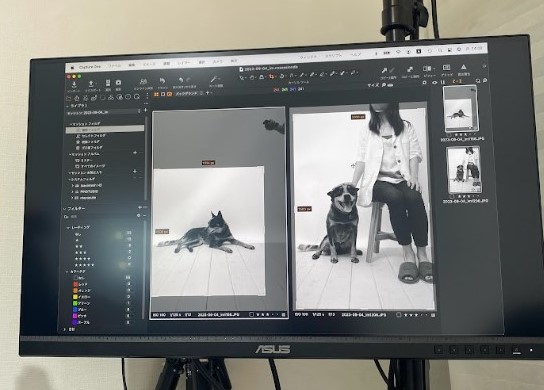Image resolution: width=544 pixels, height=390 pixels.
Task: Collapse the フィルター panel
Action: click(65, 209)
